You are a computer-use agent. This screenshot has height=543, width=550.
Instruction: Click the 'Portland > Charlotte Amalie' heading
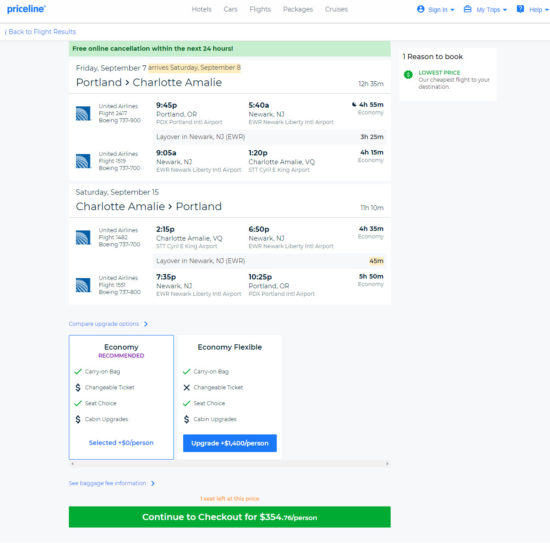point(149,82)
